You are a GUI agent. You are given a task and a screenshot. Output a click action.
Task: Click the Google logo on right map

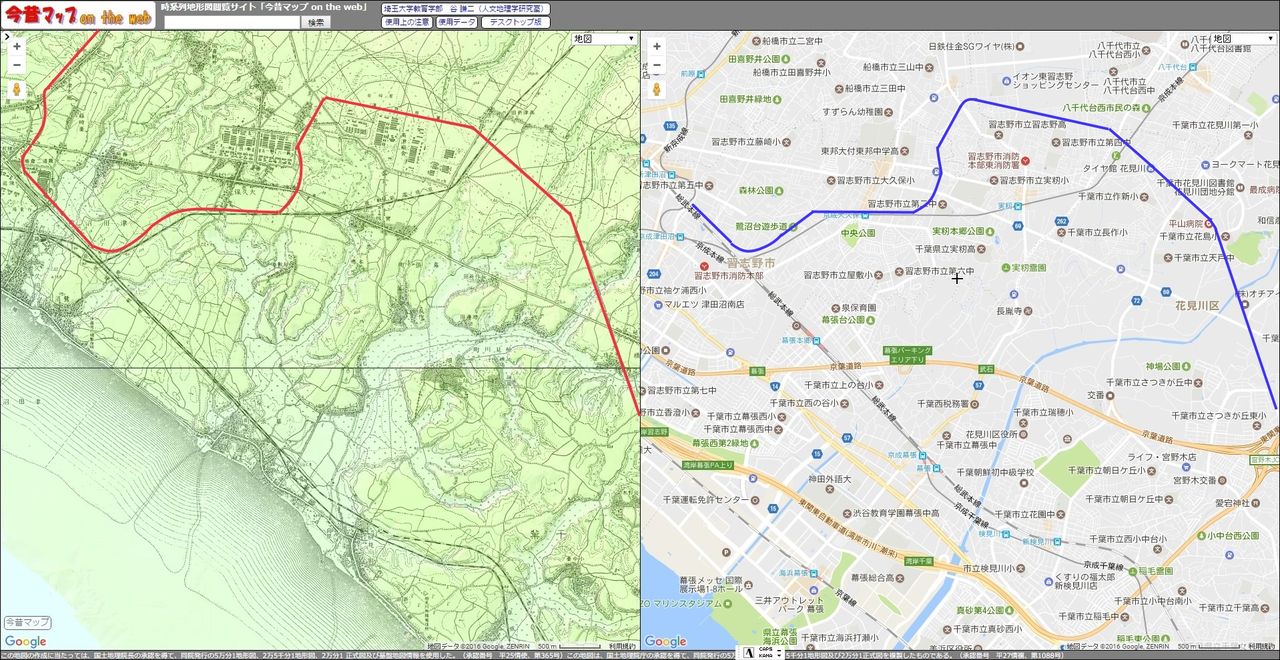point(666,642)
